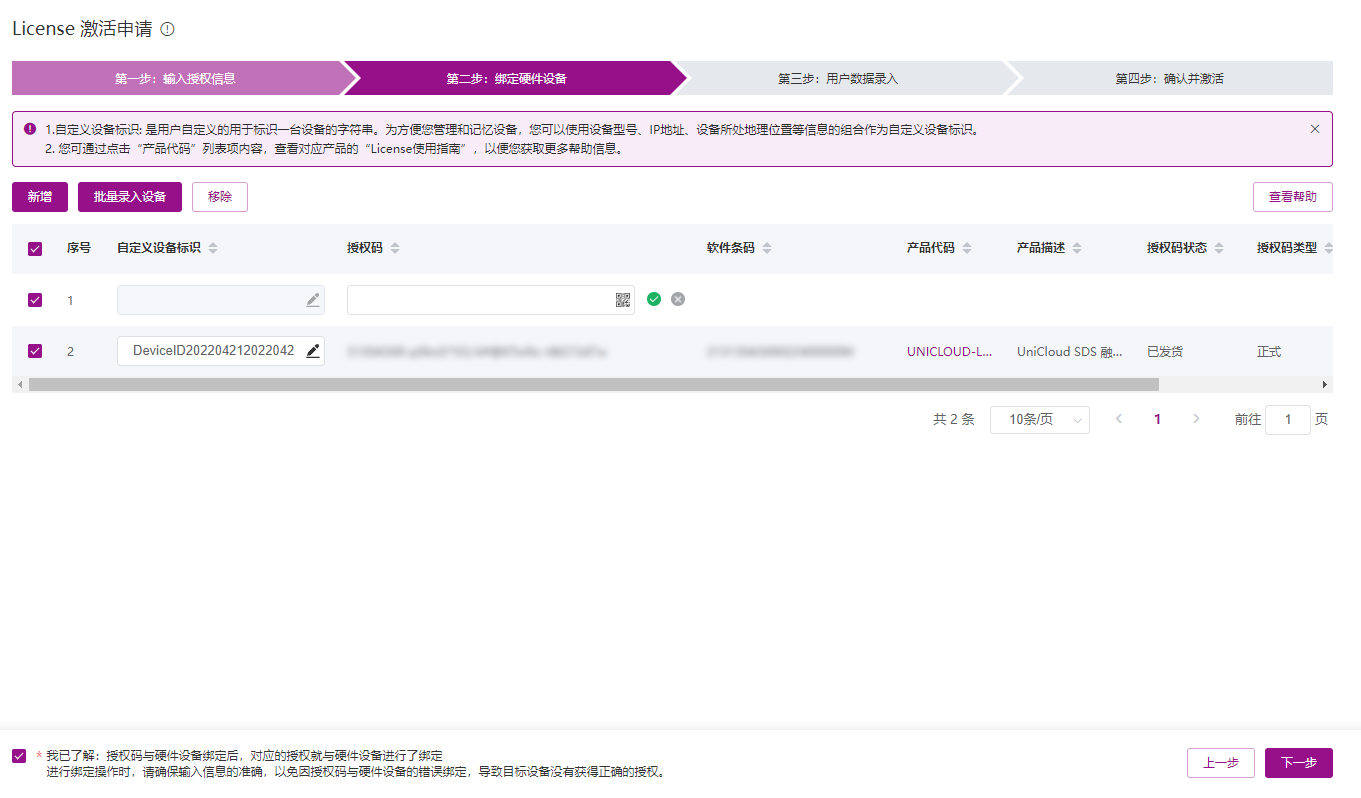This screenshot has width=1361, height=798.
Task: Click the 批量录入设备 button
Action: click(x=130, y=197)
